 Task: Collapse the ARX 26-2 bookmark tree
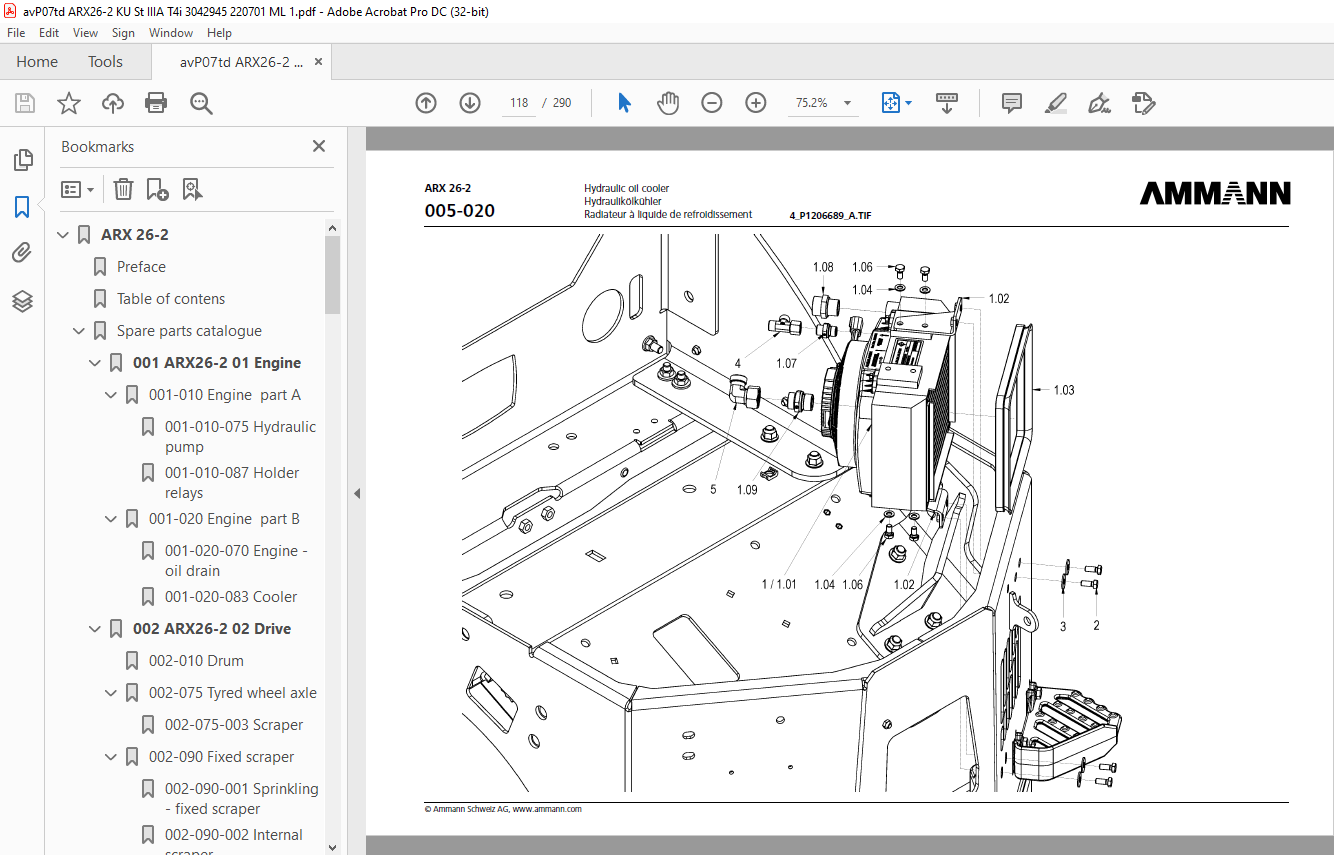coord(64,235)
